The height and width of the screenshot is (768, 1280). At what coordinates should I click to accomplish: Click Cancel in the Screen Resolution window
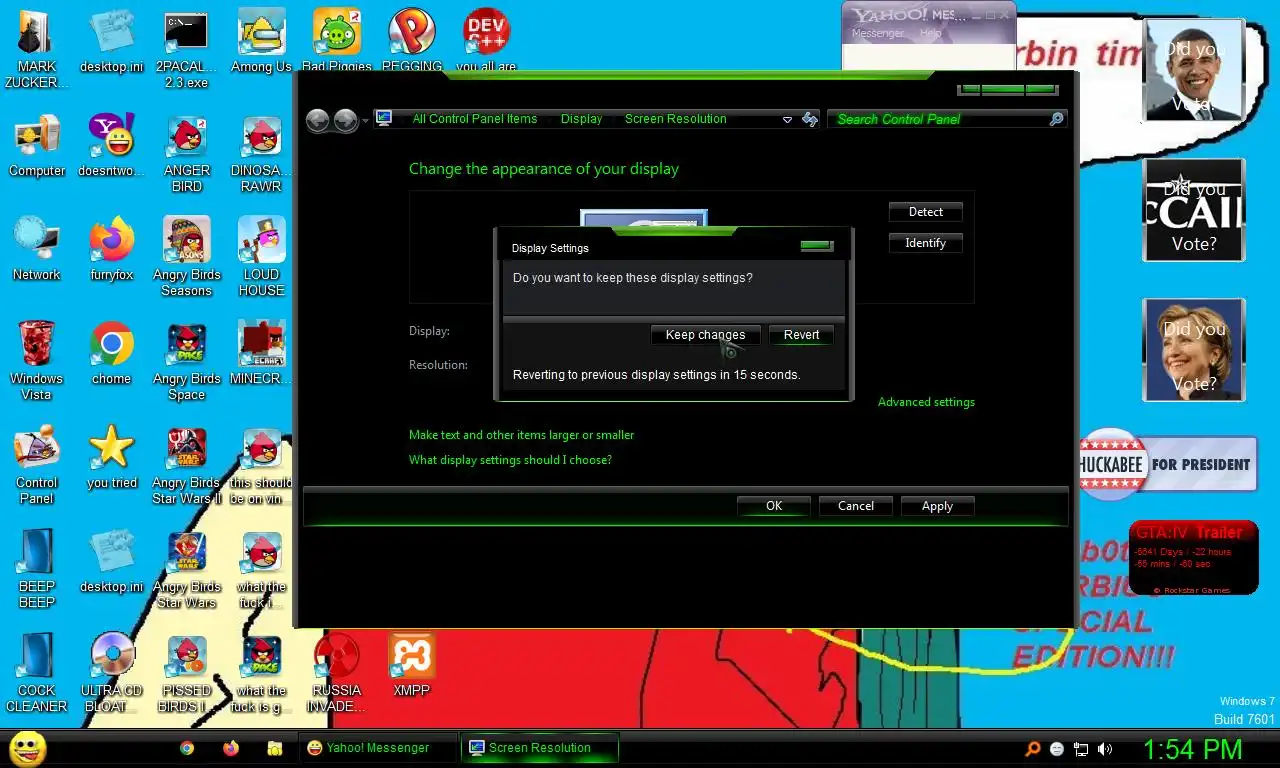pos(856,506)
